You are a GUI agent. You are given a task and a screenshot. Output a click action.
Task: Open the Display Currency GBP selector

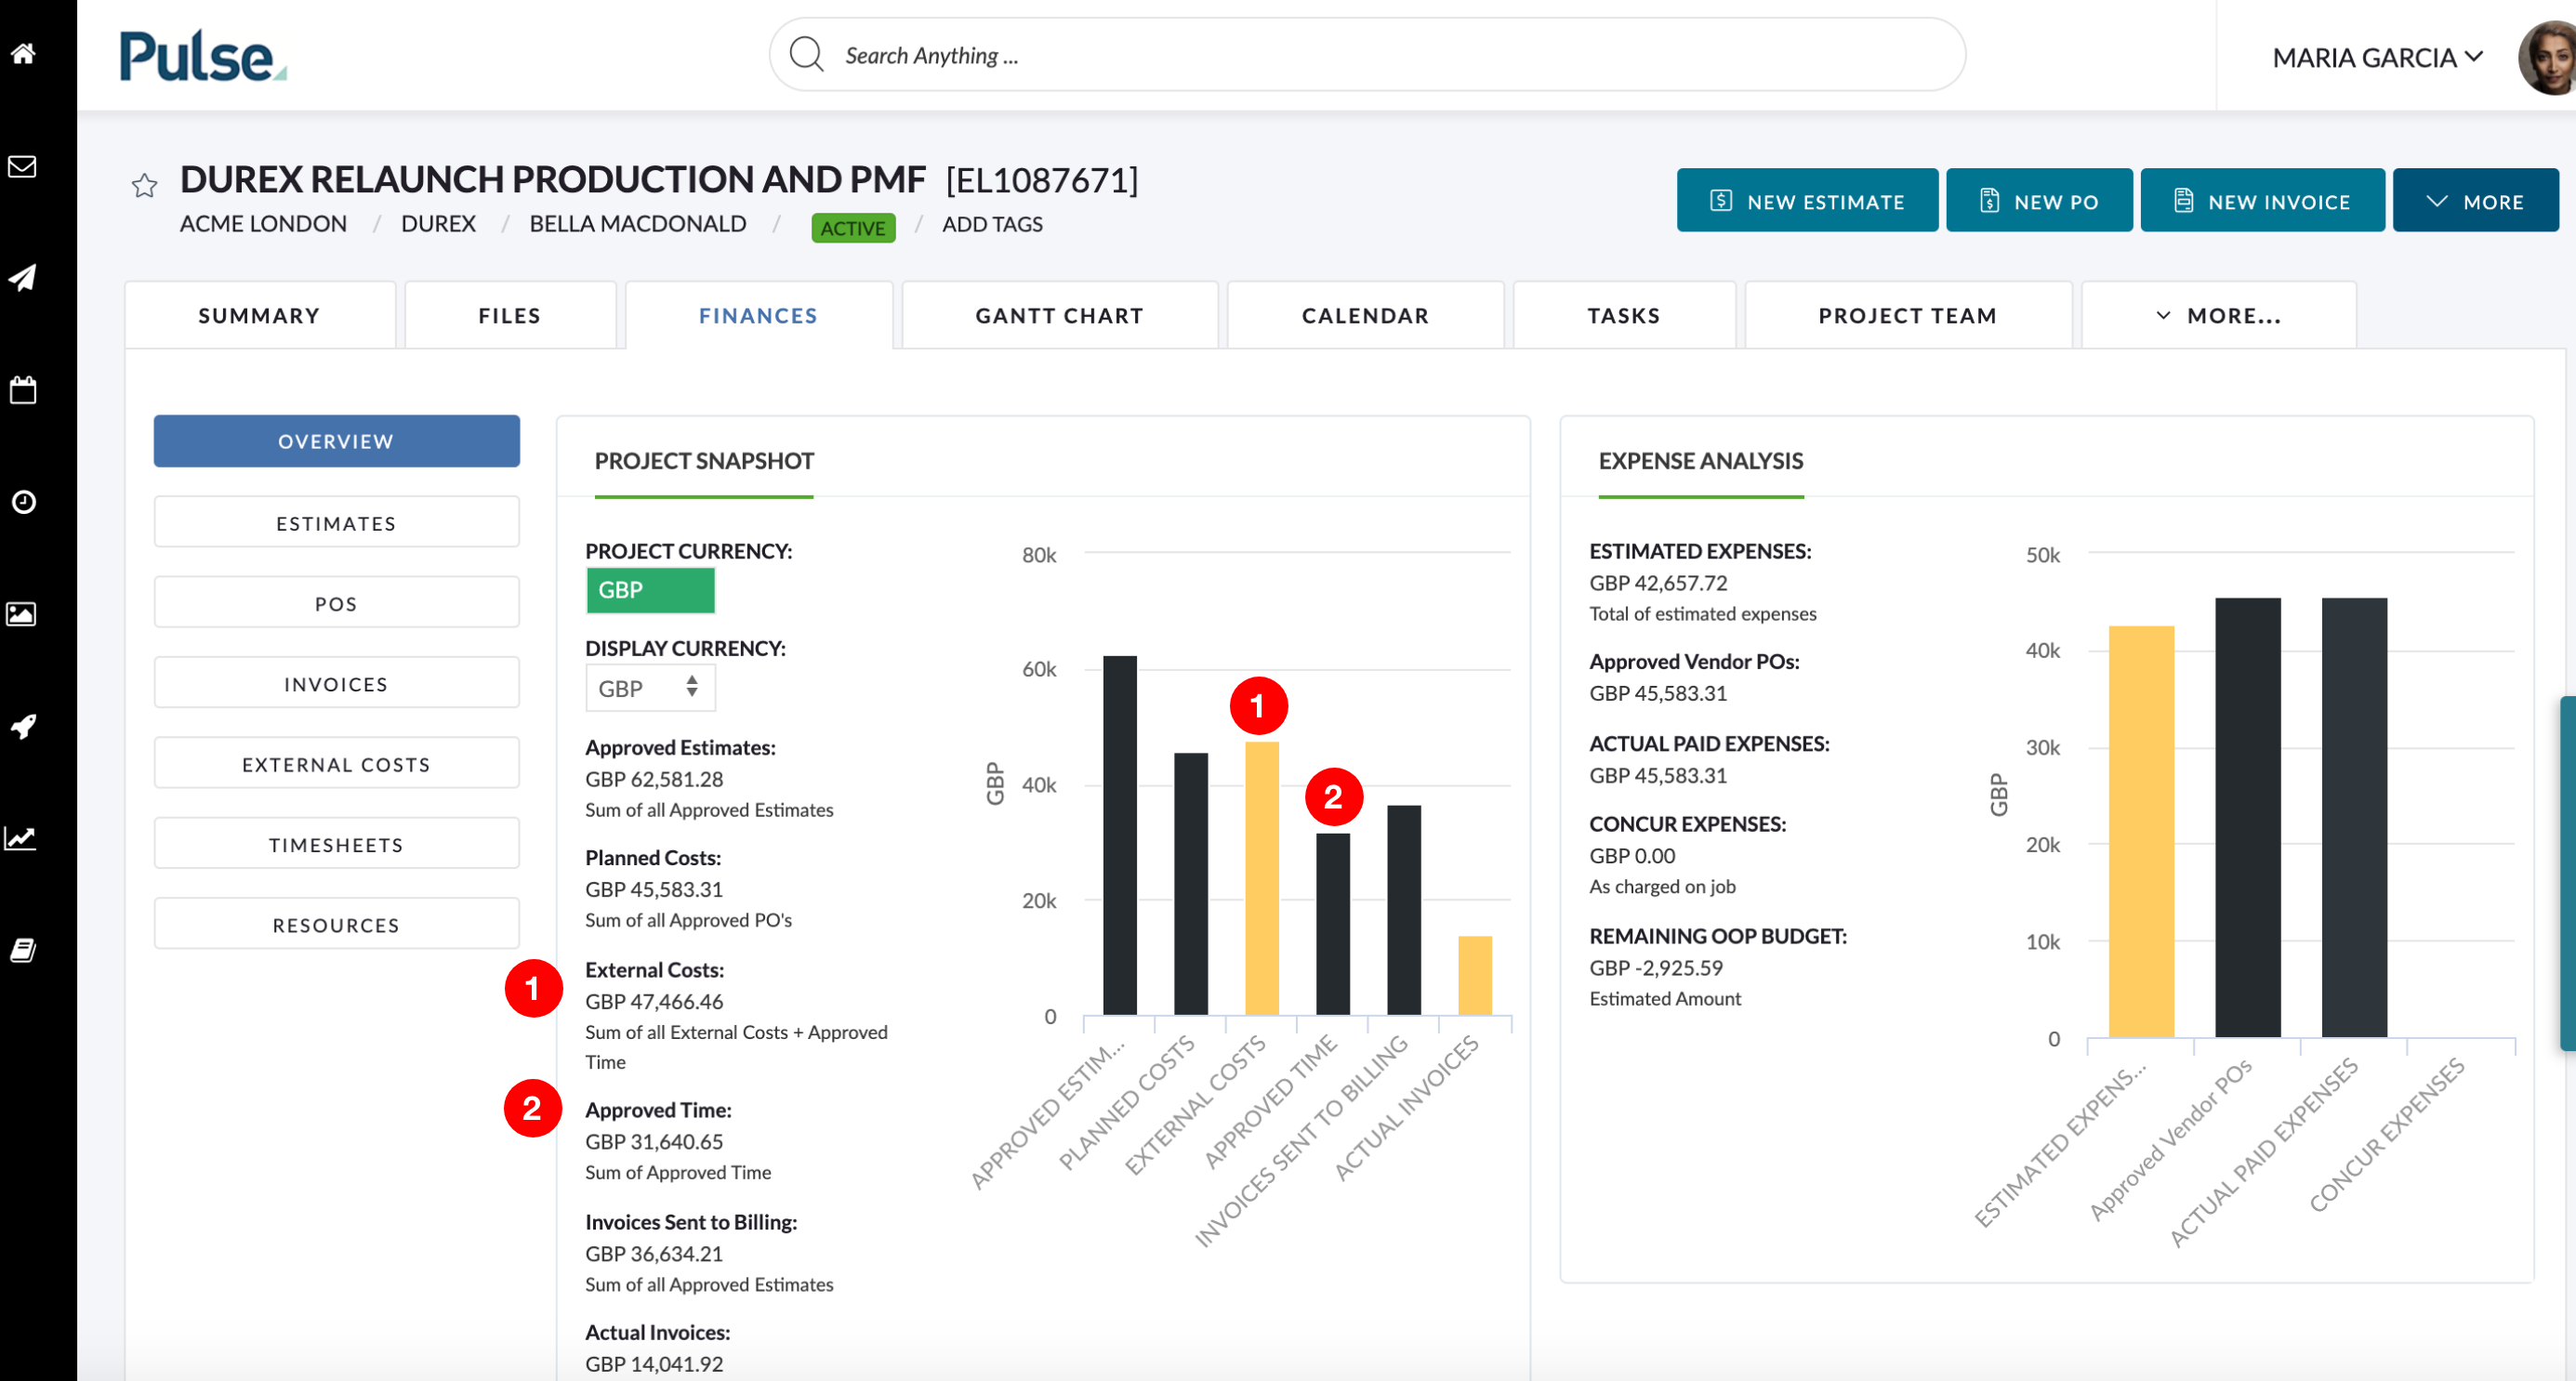pyautogui.click(x=650, y=688)
